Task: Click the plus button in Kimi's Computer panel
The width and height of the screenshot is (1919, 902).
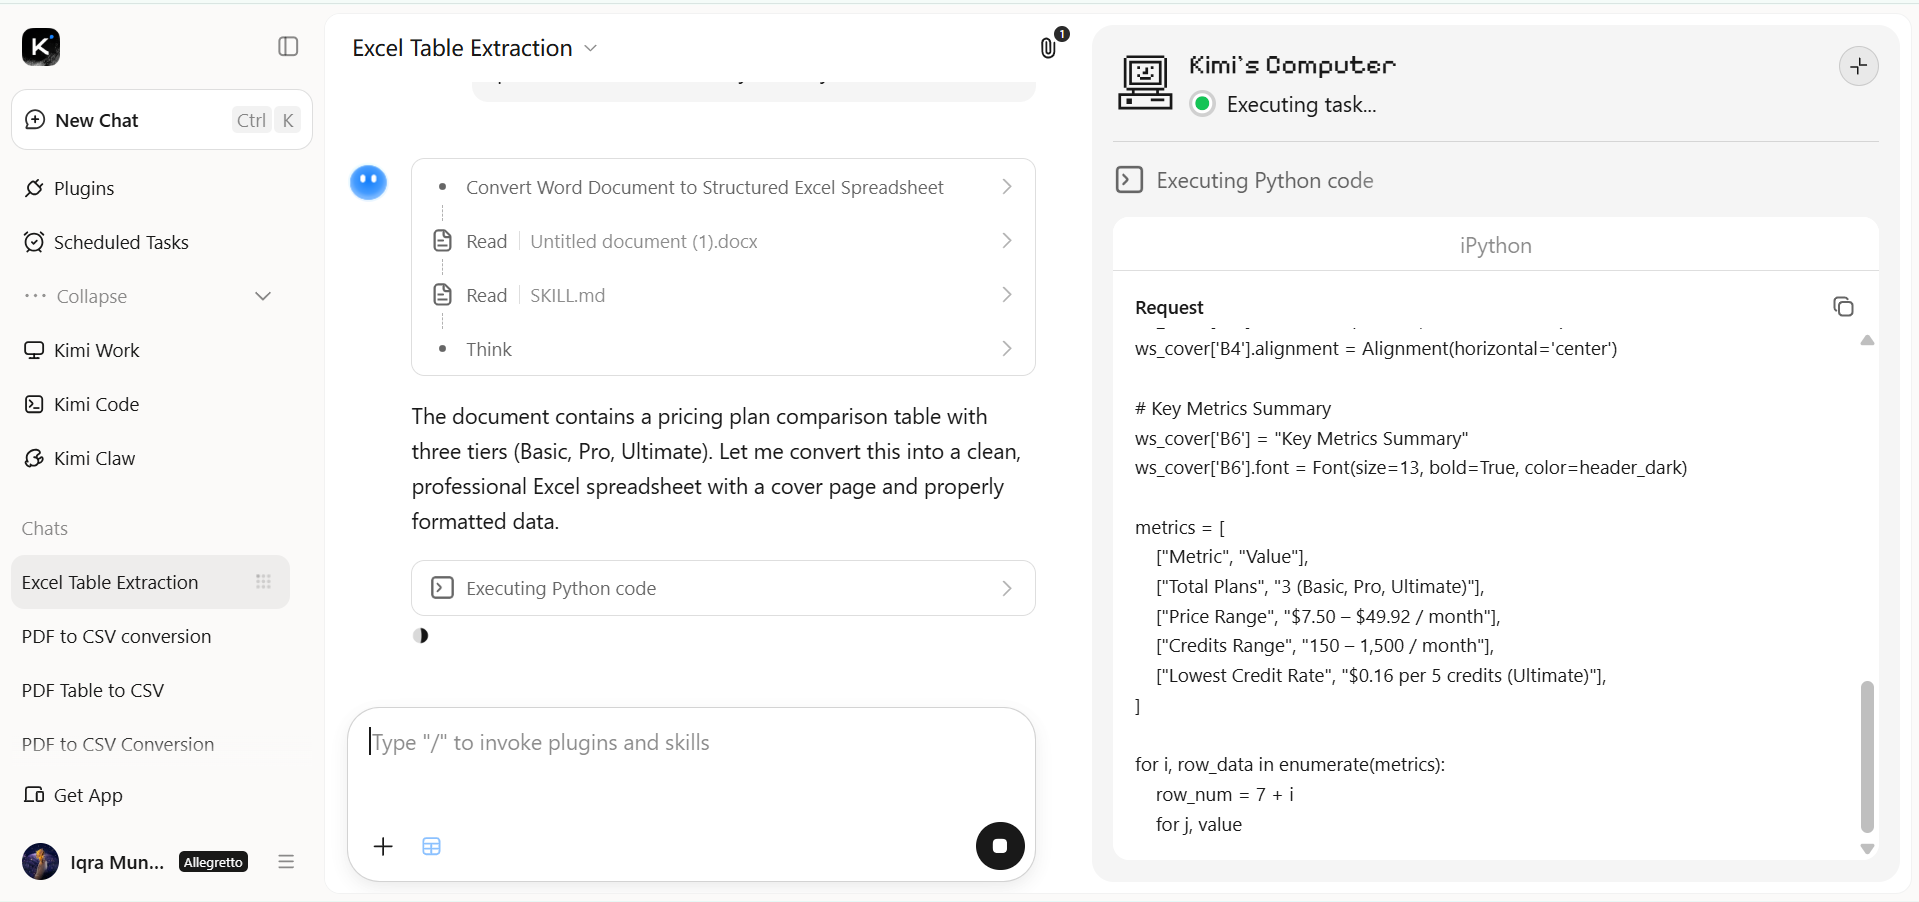Action: pos(1859,66)
